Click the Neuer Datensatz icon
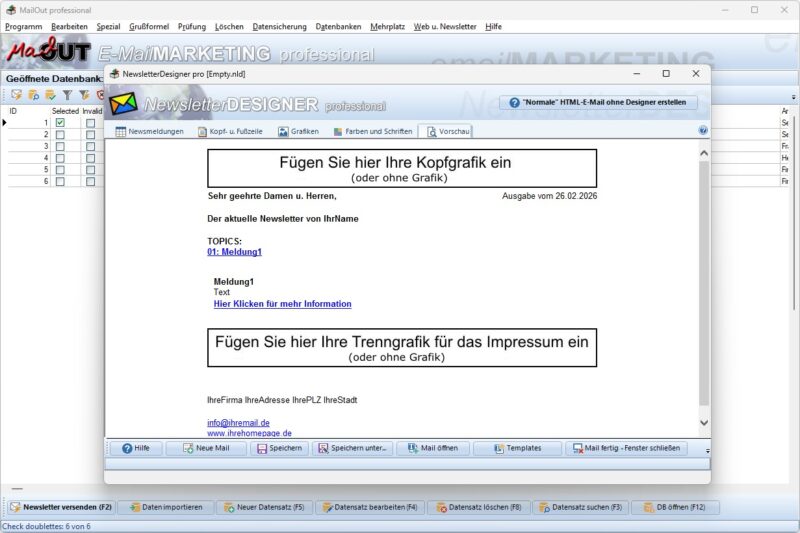The image size is (800, 533). click(x=229, y=507)
